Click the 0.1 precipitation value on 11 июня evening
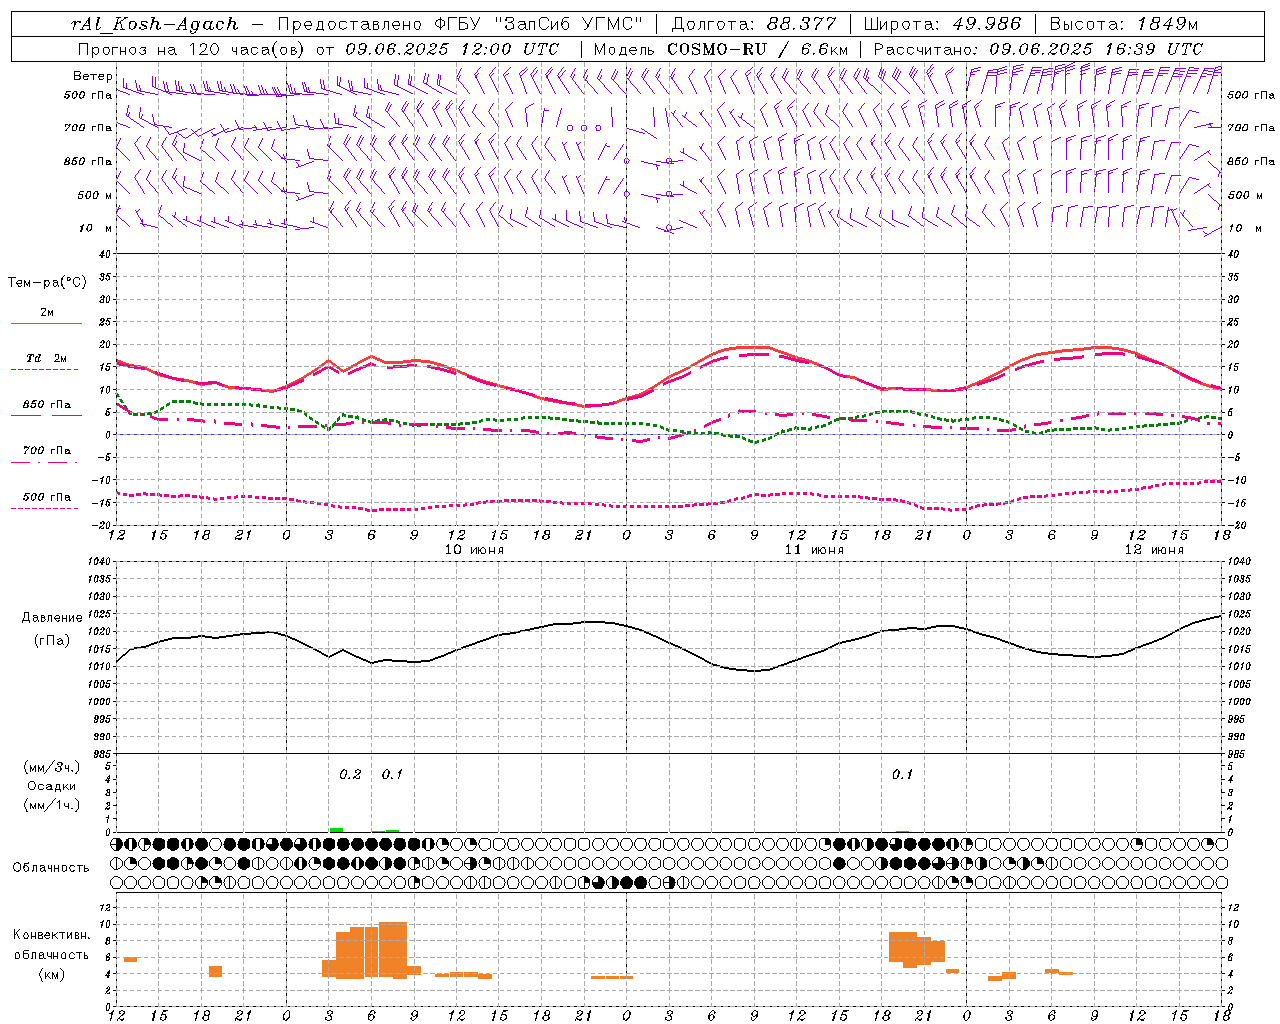1280x1024 pixels. (x=902, y=774)
